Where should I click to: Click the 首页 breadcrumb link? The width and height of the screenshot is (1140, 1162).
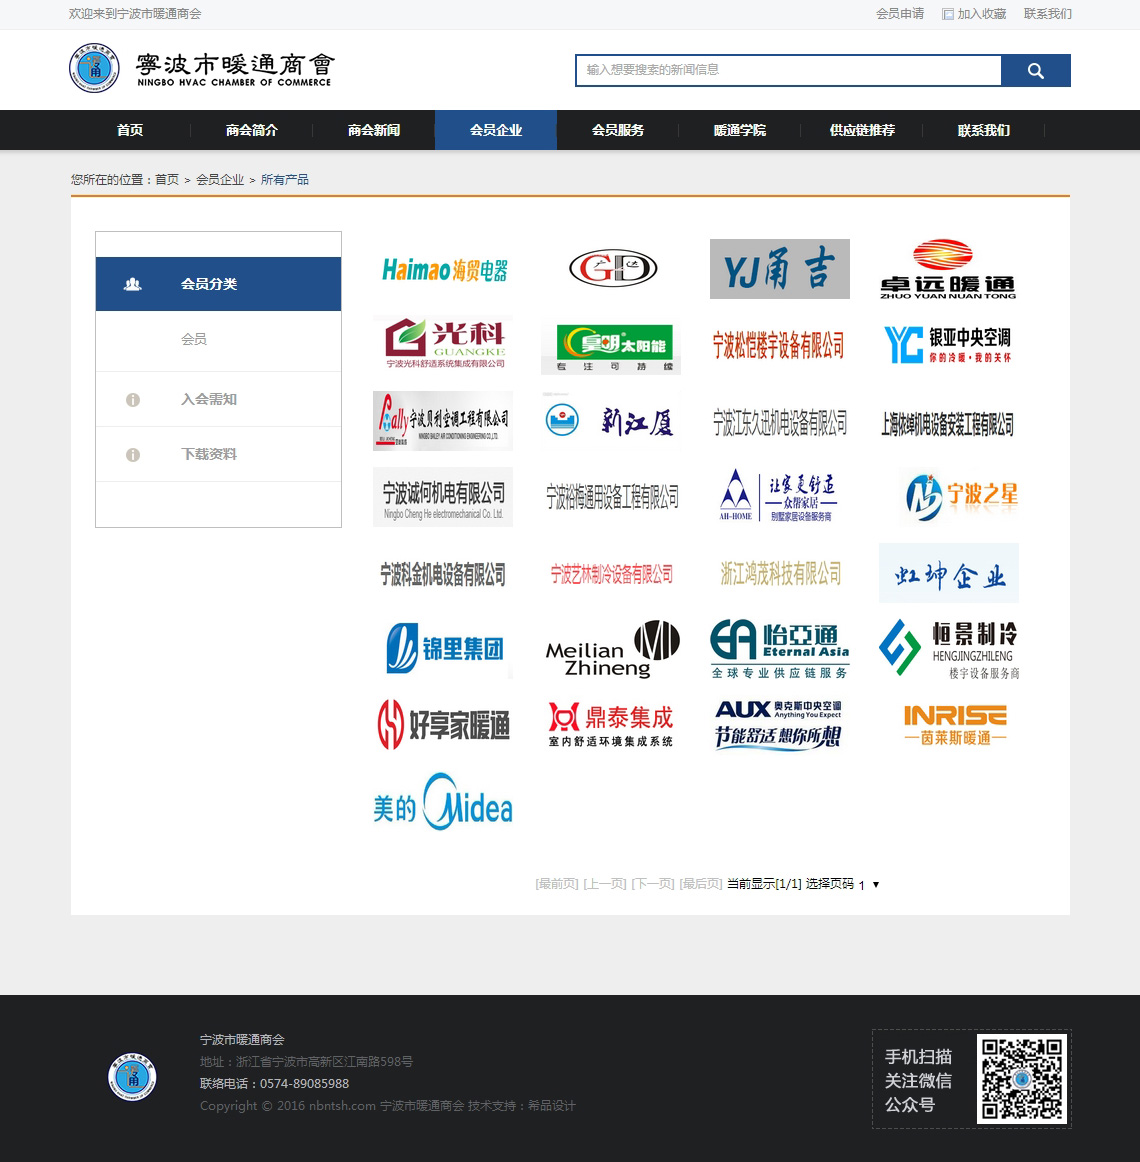(x=167, y=179)
